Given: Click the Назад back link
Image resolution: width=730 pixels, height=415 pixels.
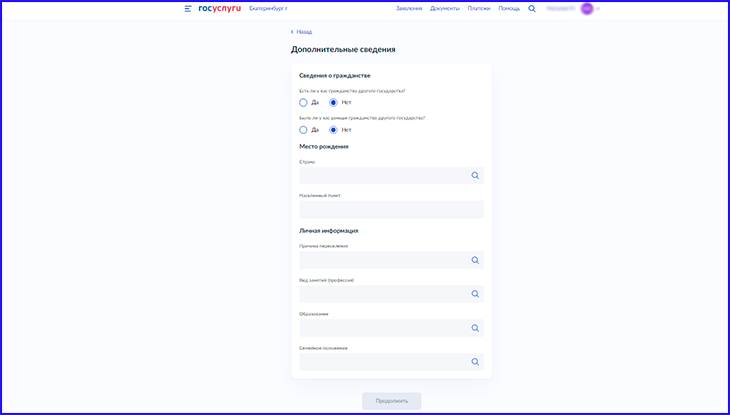Looking at the screenshot, I should [301, 32].
